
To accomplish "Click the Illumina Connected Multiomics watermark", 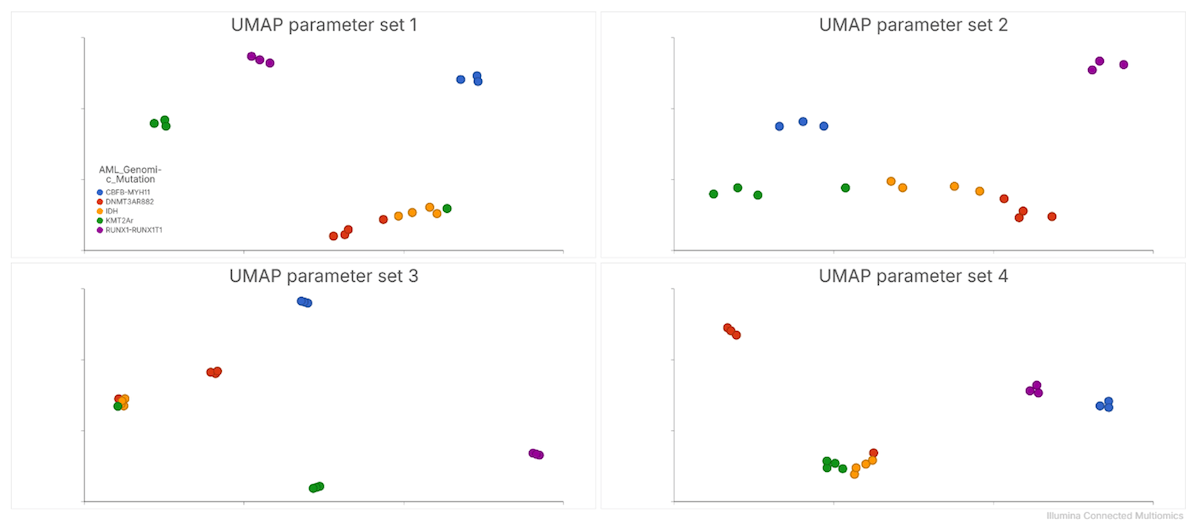I will coord(1114,516).
